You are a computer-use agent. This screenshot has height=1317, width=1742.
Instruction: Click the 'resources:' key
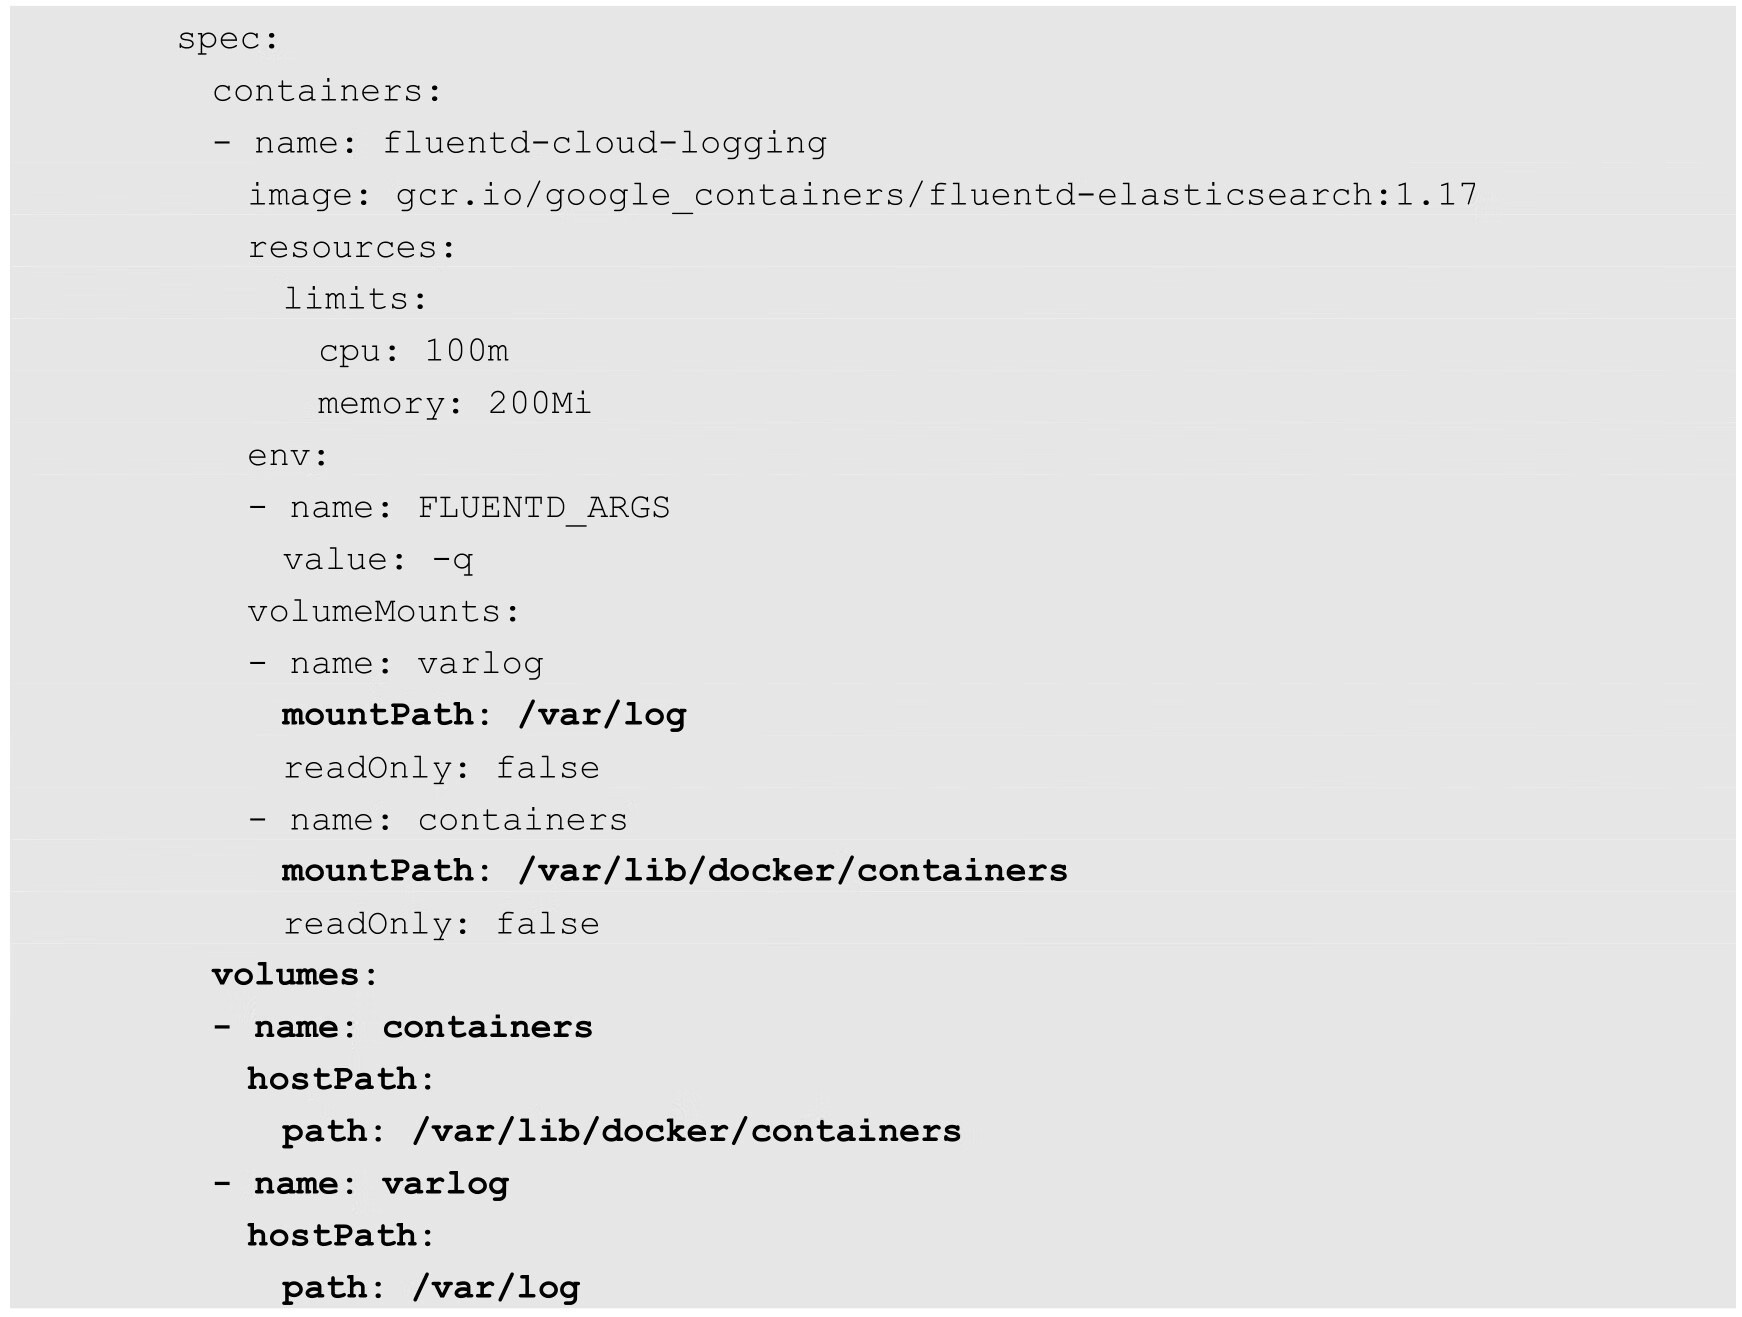pos(352,247)
